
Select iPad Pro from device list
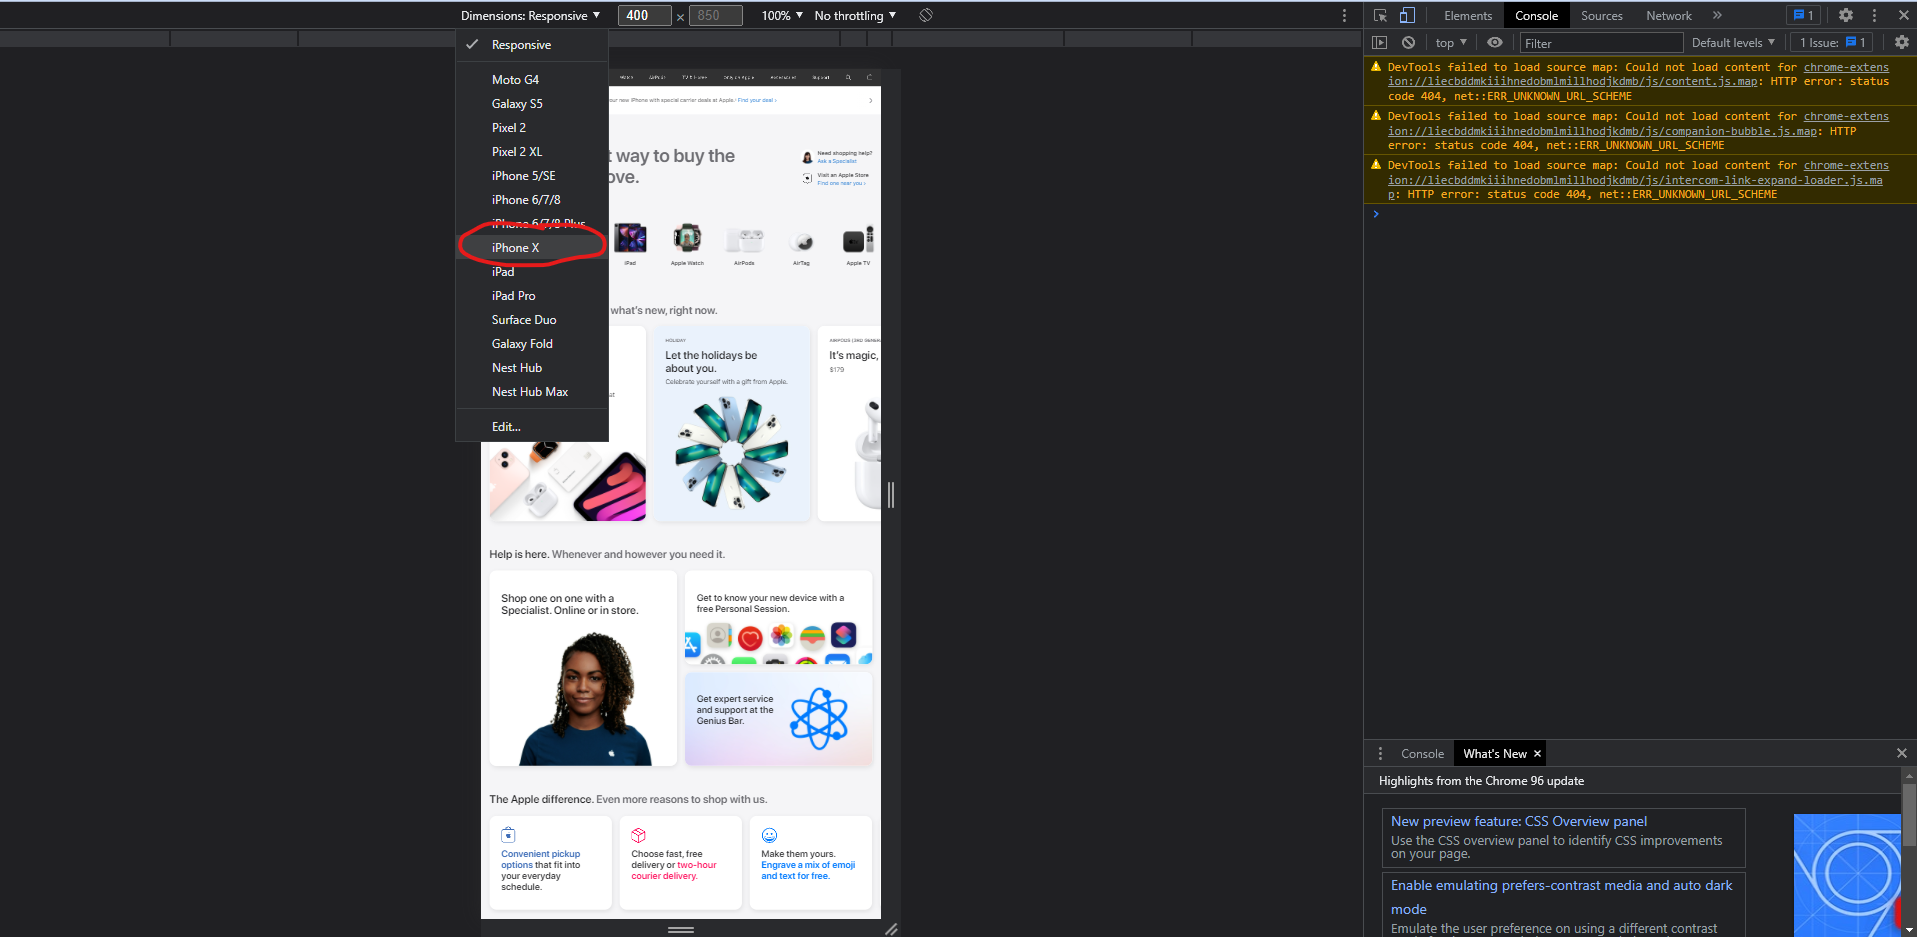point(532,296)
